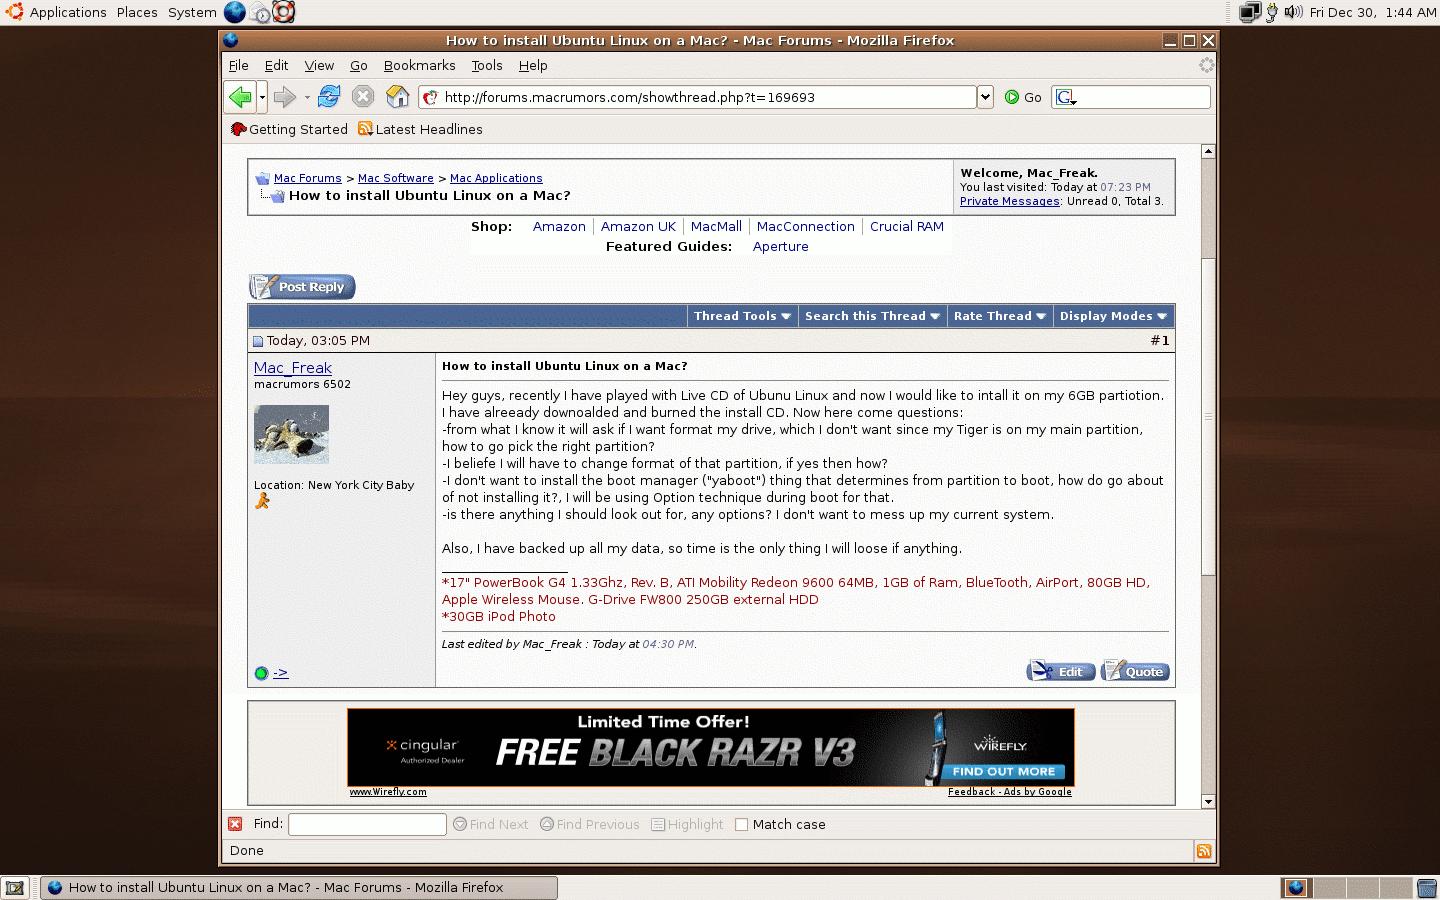Launch the mail clock icon in top panel
The image size is (1440, 900).
(x=260, y=12)
